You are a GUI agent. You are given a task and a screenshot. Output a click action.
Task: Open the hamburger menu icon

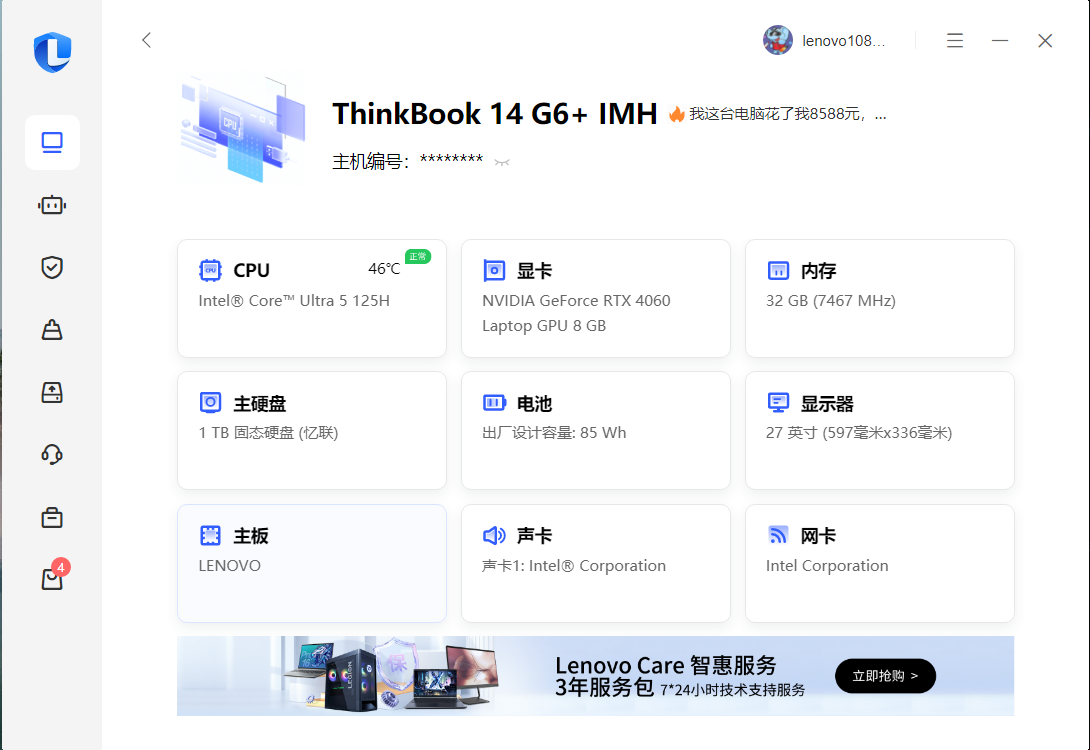954,41
